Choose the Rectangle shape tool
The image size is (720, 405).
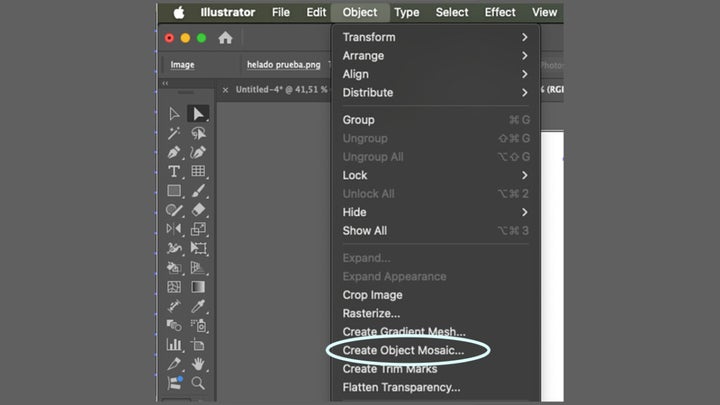(174, 190)
